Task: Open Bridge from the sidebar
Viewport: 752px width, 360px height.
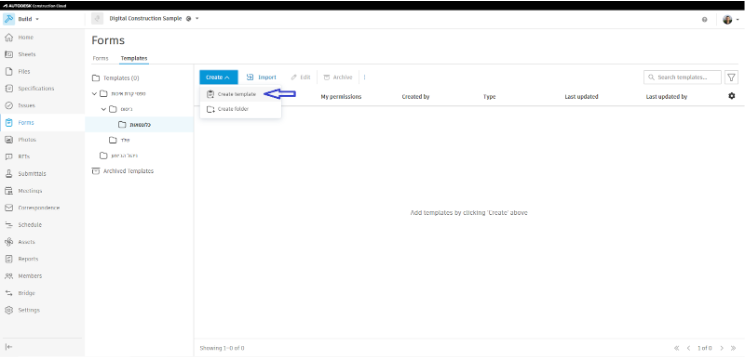Action: (x=26, y=293)
